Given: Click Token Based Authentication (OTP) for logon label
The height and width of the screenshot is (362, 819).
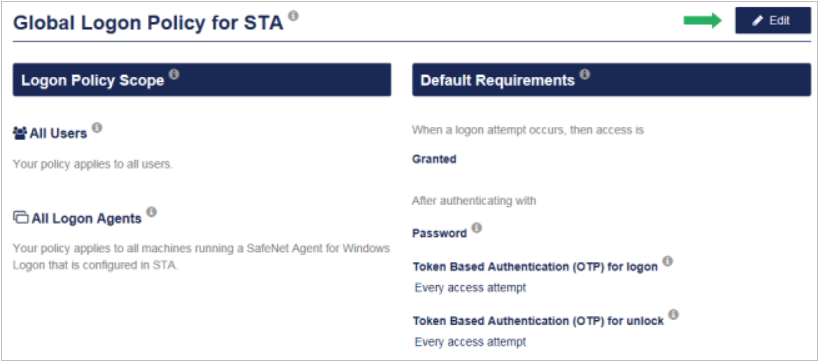Looking at the screenshot, I should coord(535,267).
